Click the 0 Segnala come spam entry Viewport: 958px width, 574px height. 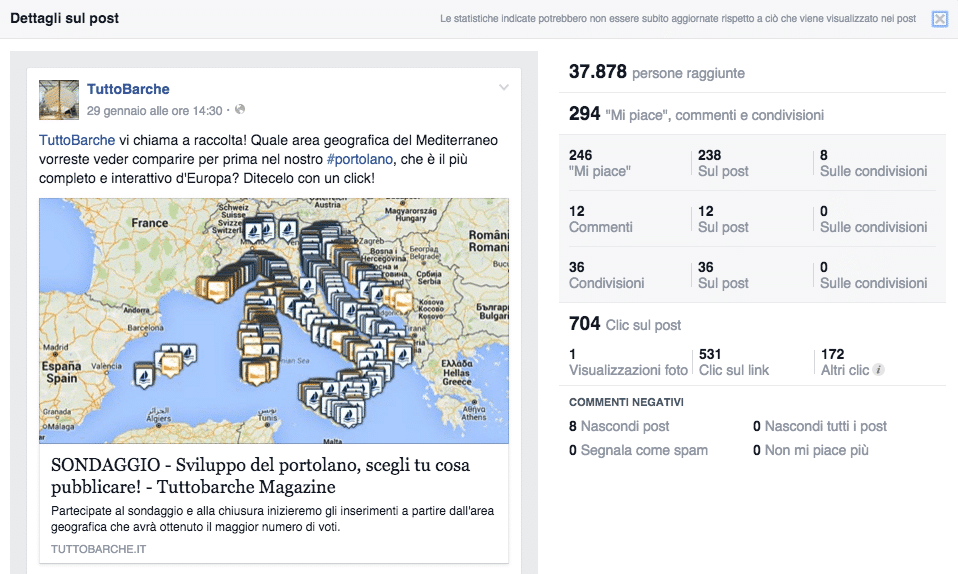(638, 451)
